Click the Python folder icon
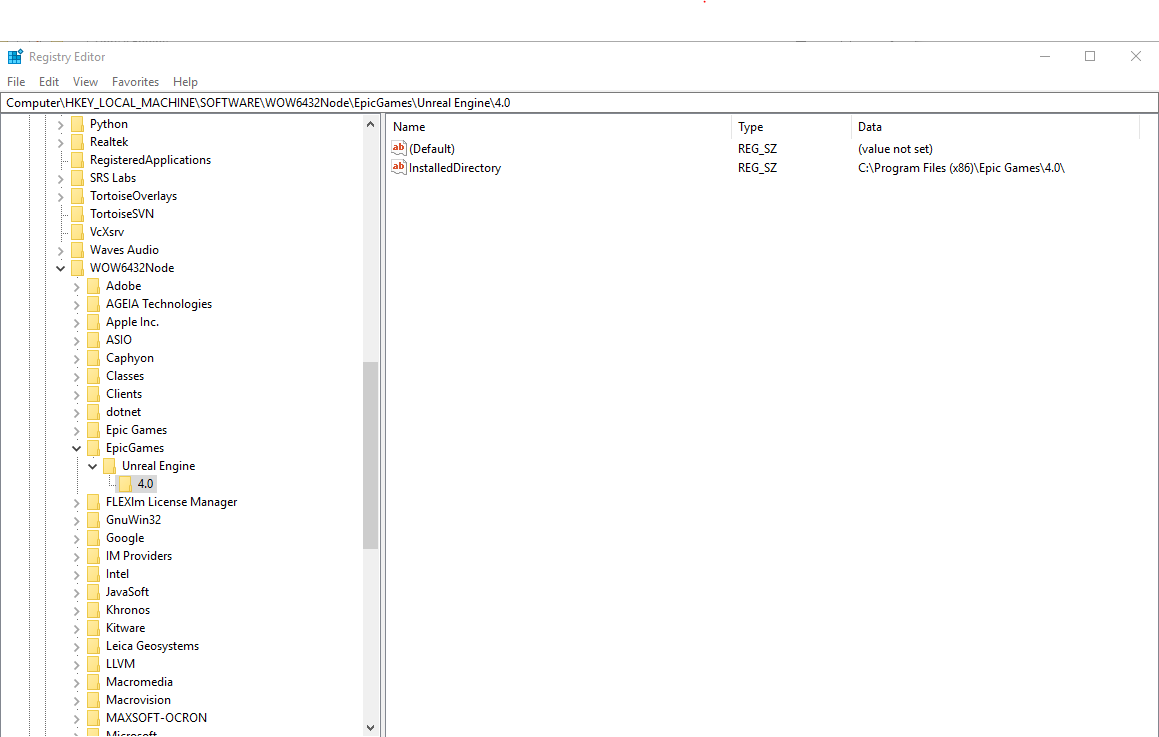 click(x=78, y=123)
